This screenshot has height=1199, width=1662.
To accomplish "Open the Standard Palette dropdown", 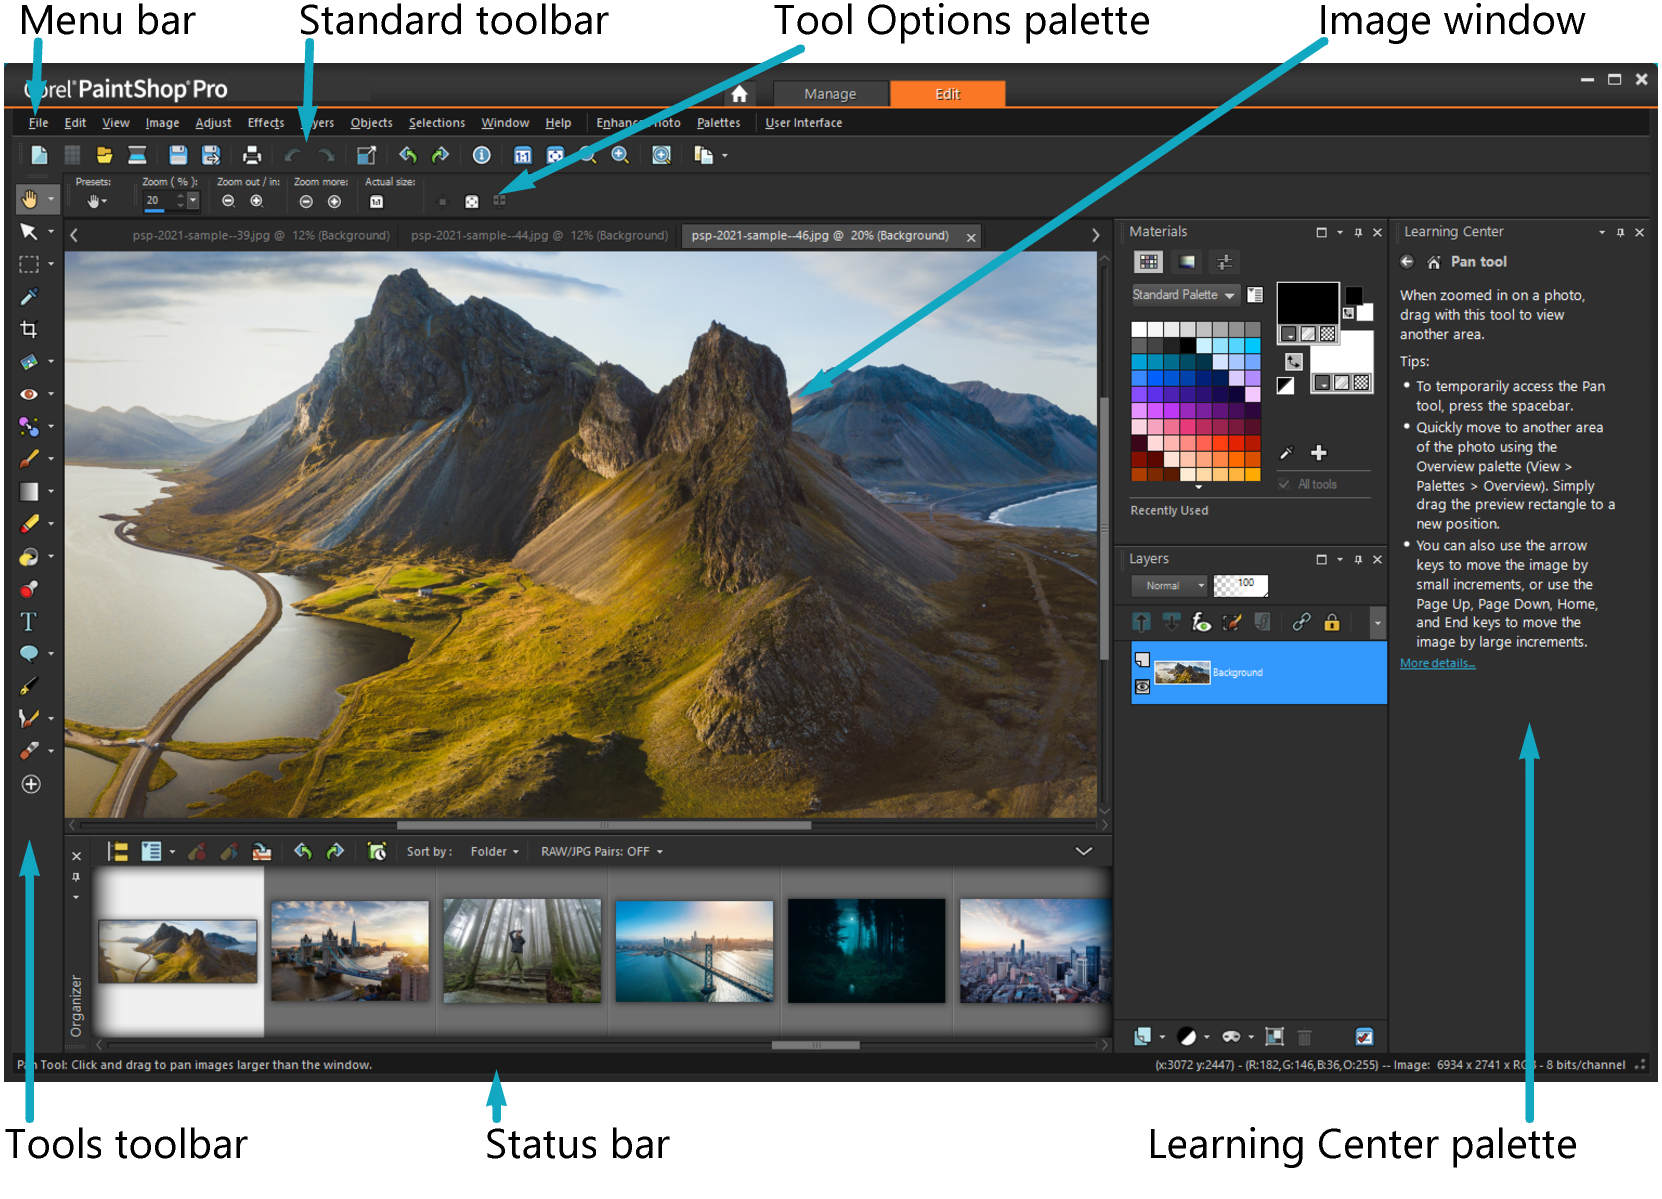I will [1185, 295].
